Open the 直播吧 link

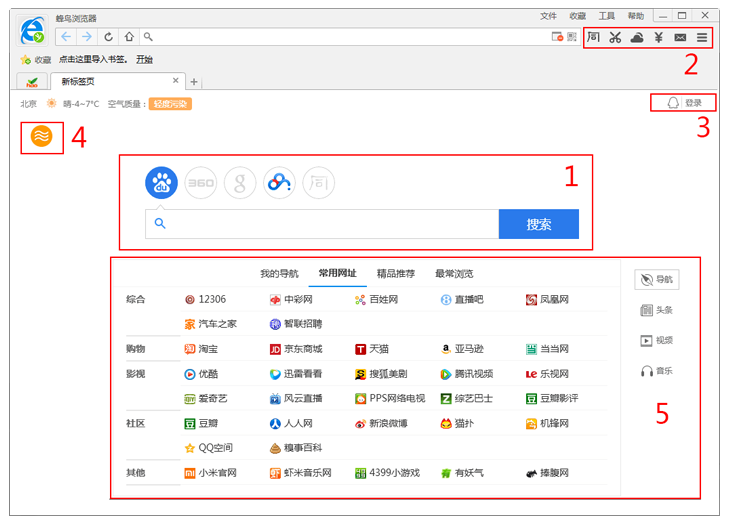[462, 299]
